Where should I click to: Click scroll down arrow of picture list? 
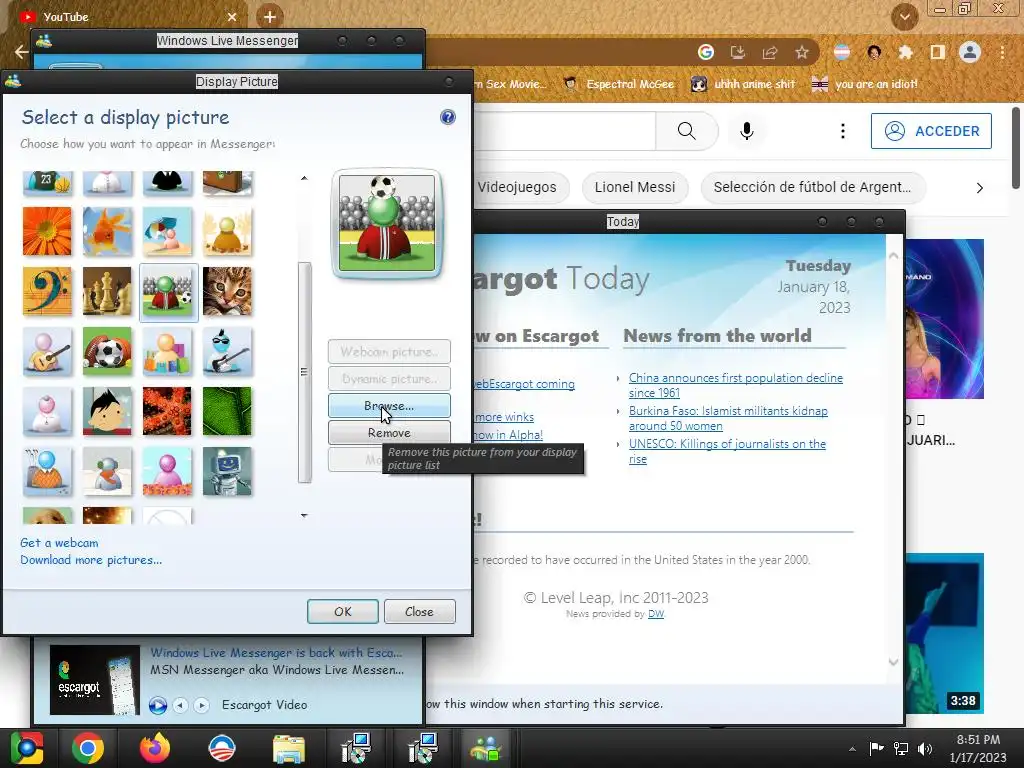click(x=304, y=515)
